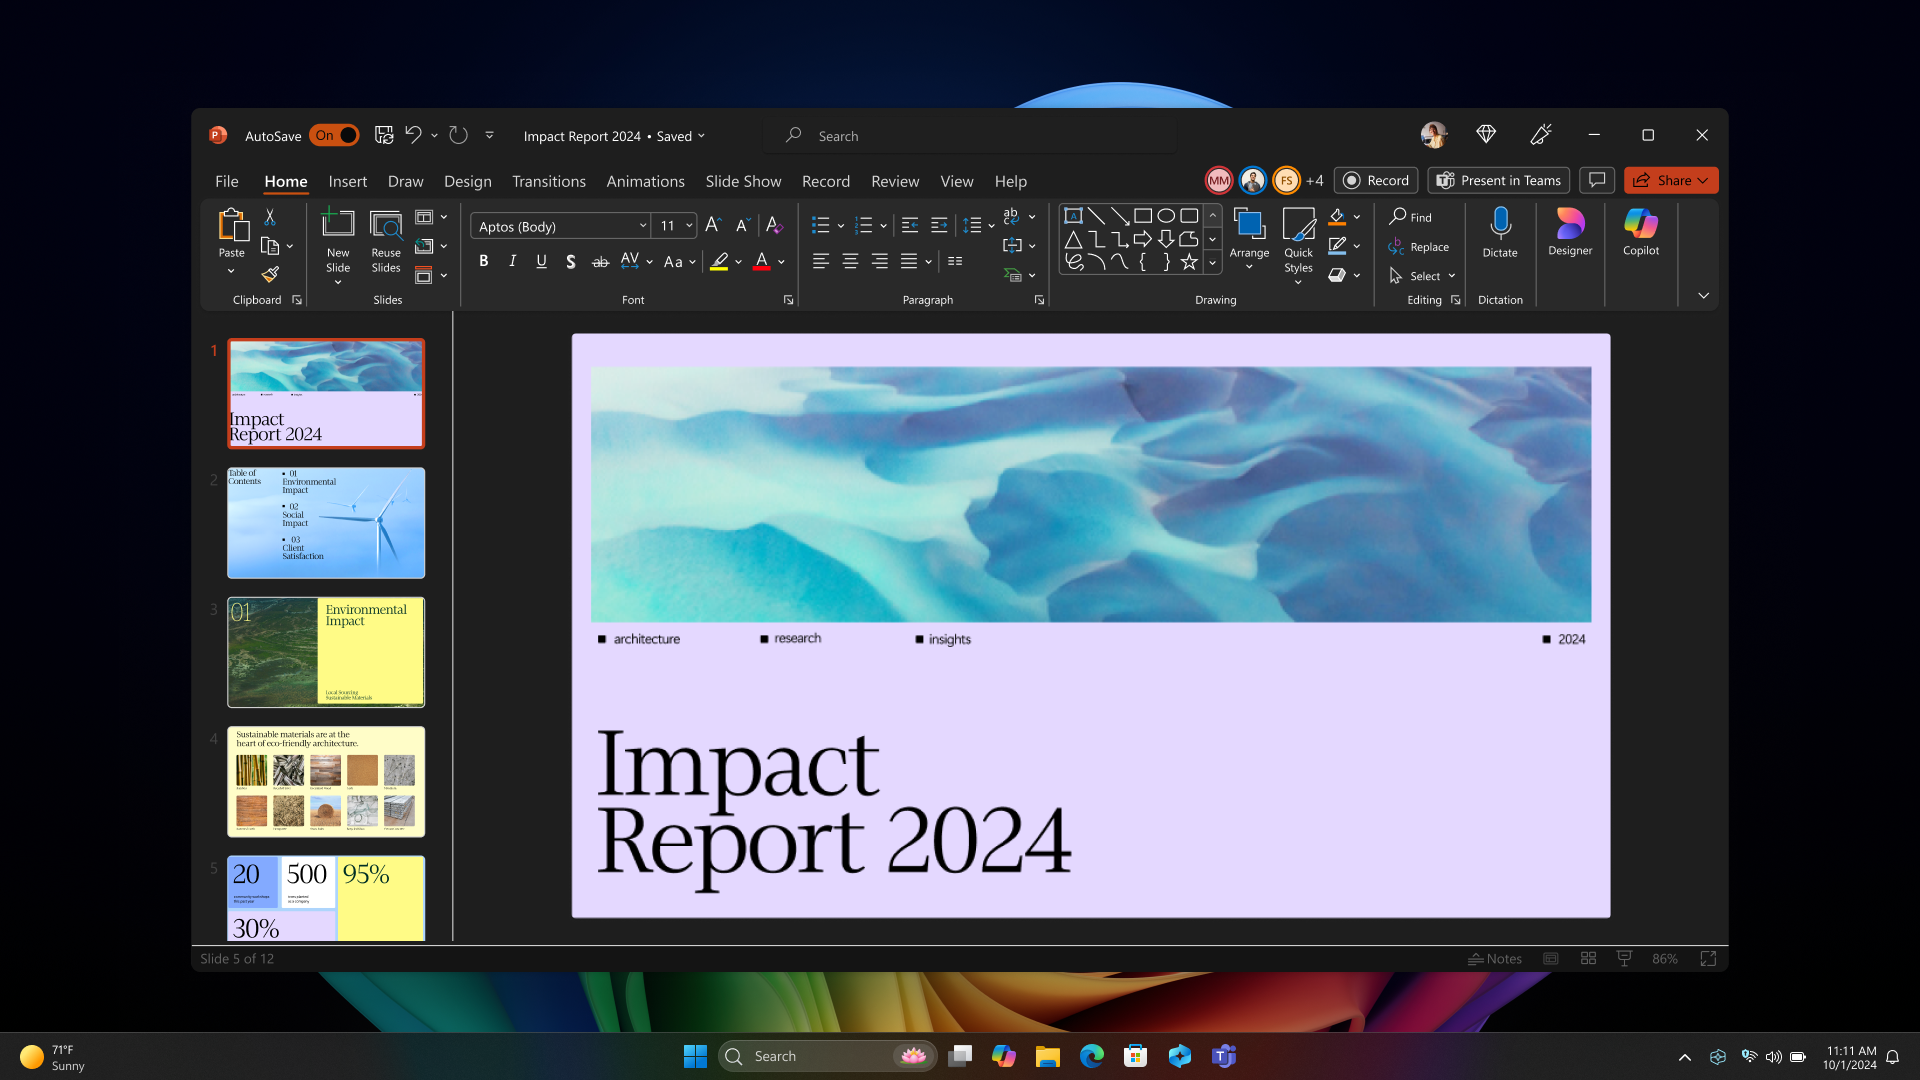Switch to the Design tab
The image size is (1920, 1080).
point(467,181)
